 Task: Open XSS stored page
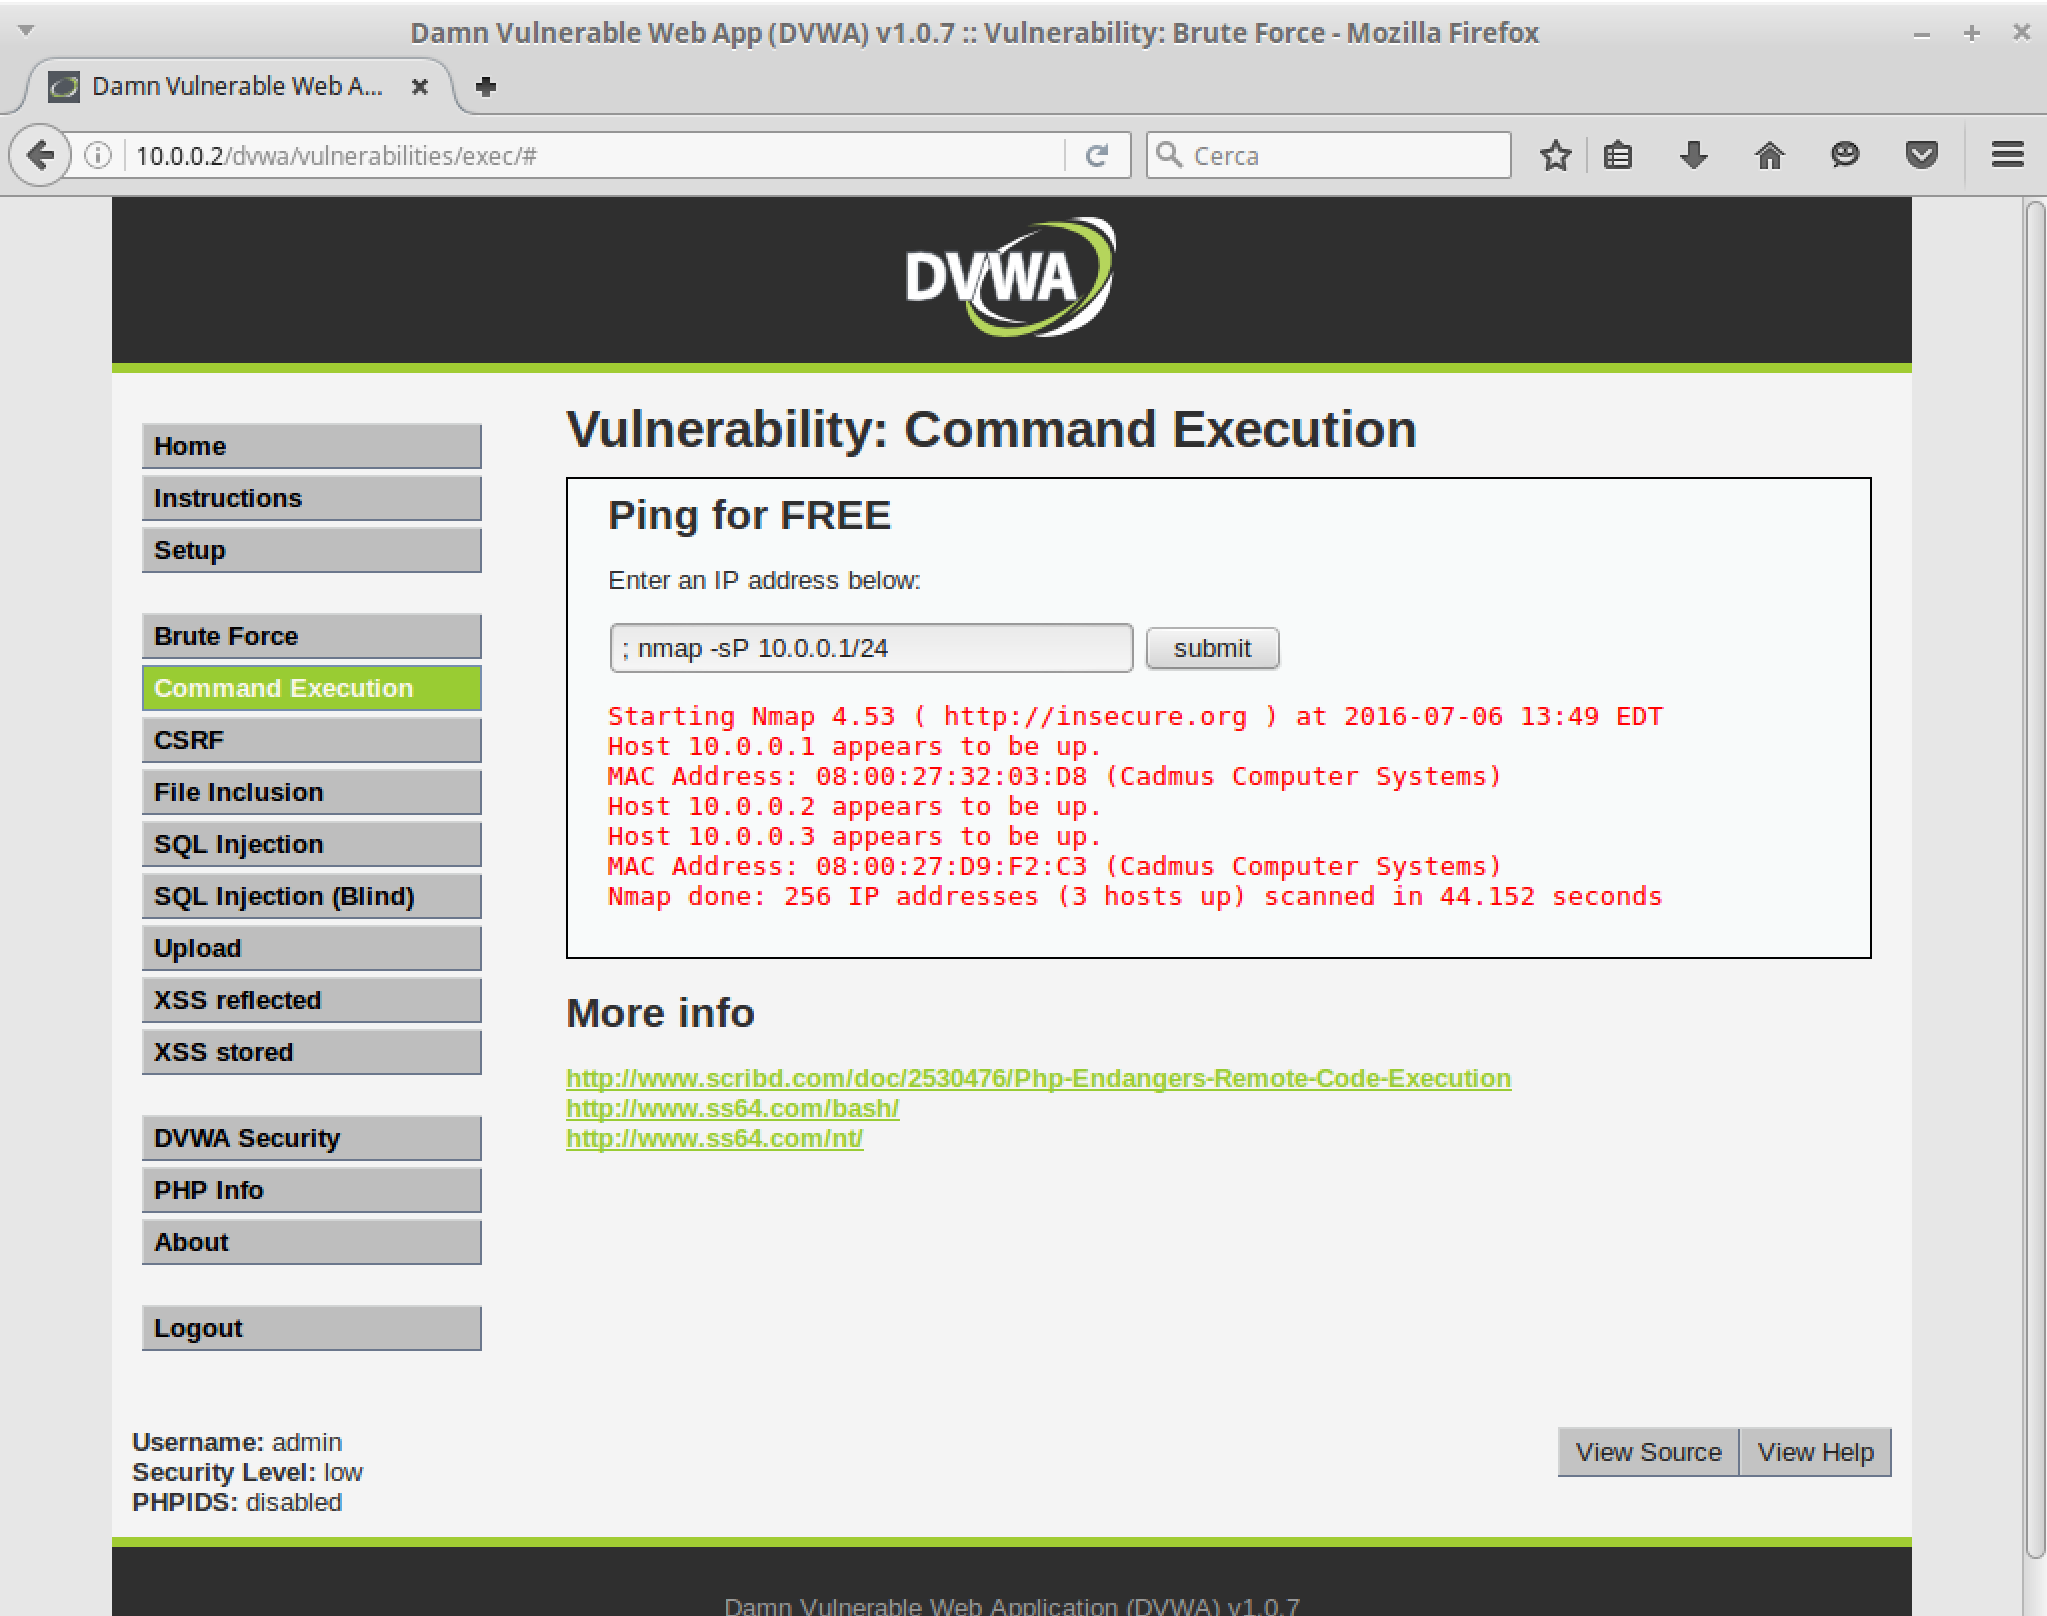click(x=312, y=1052)
